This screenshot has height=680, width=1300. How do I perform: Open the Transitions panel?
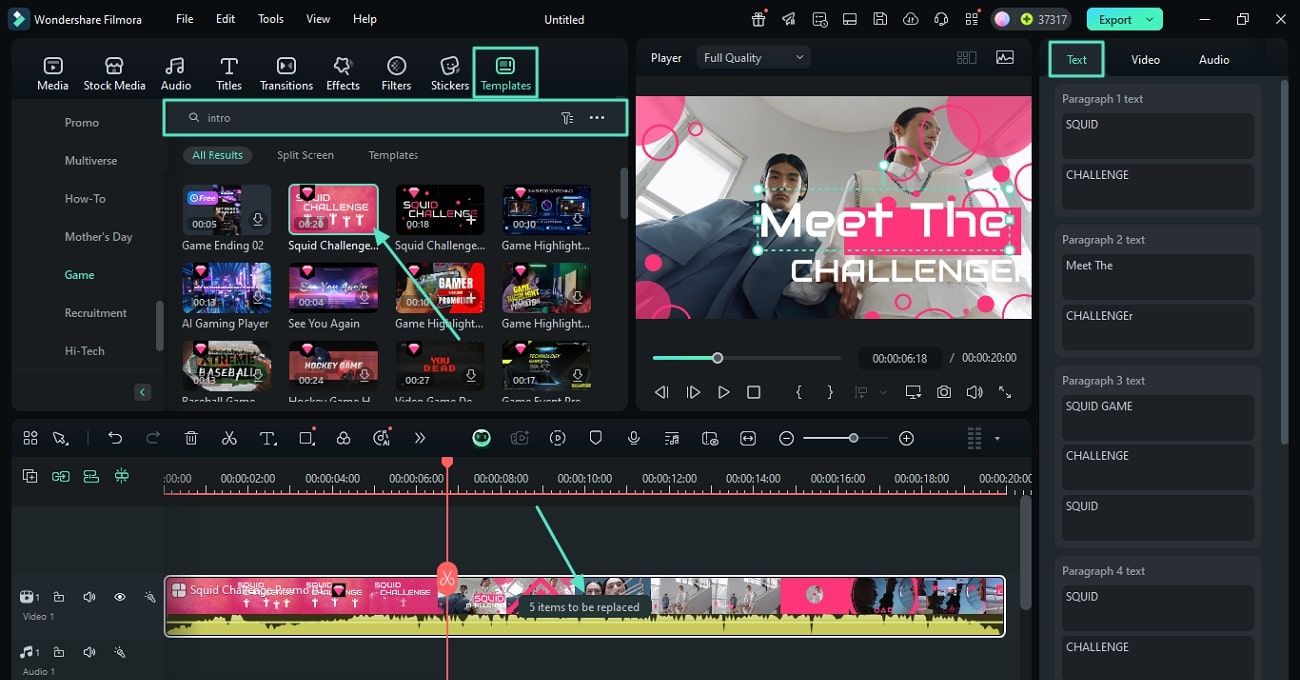(286, 74)
